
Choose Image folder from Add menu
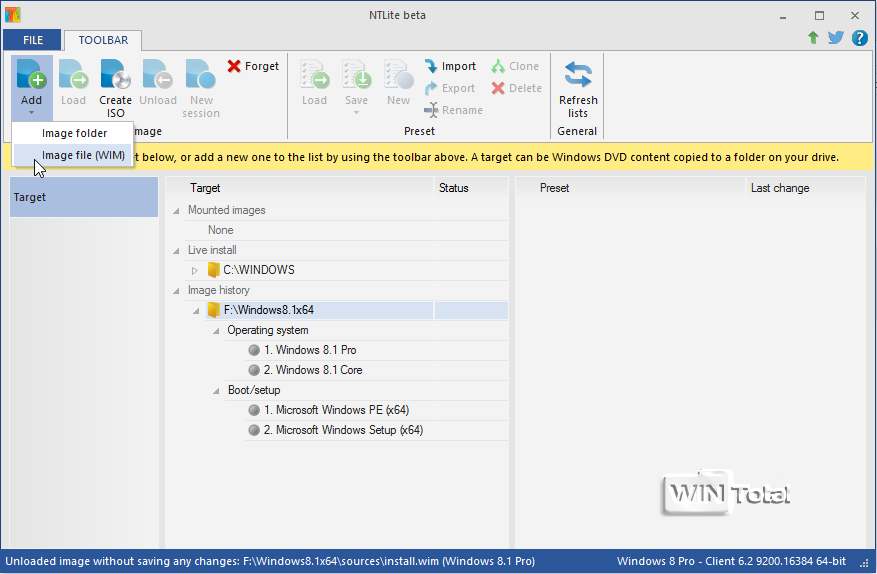(73, 133)
